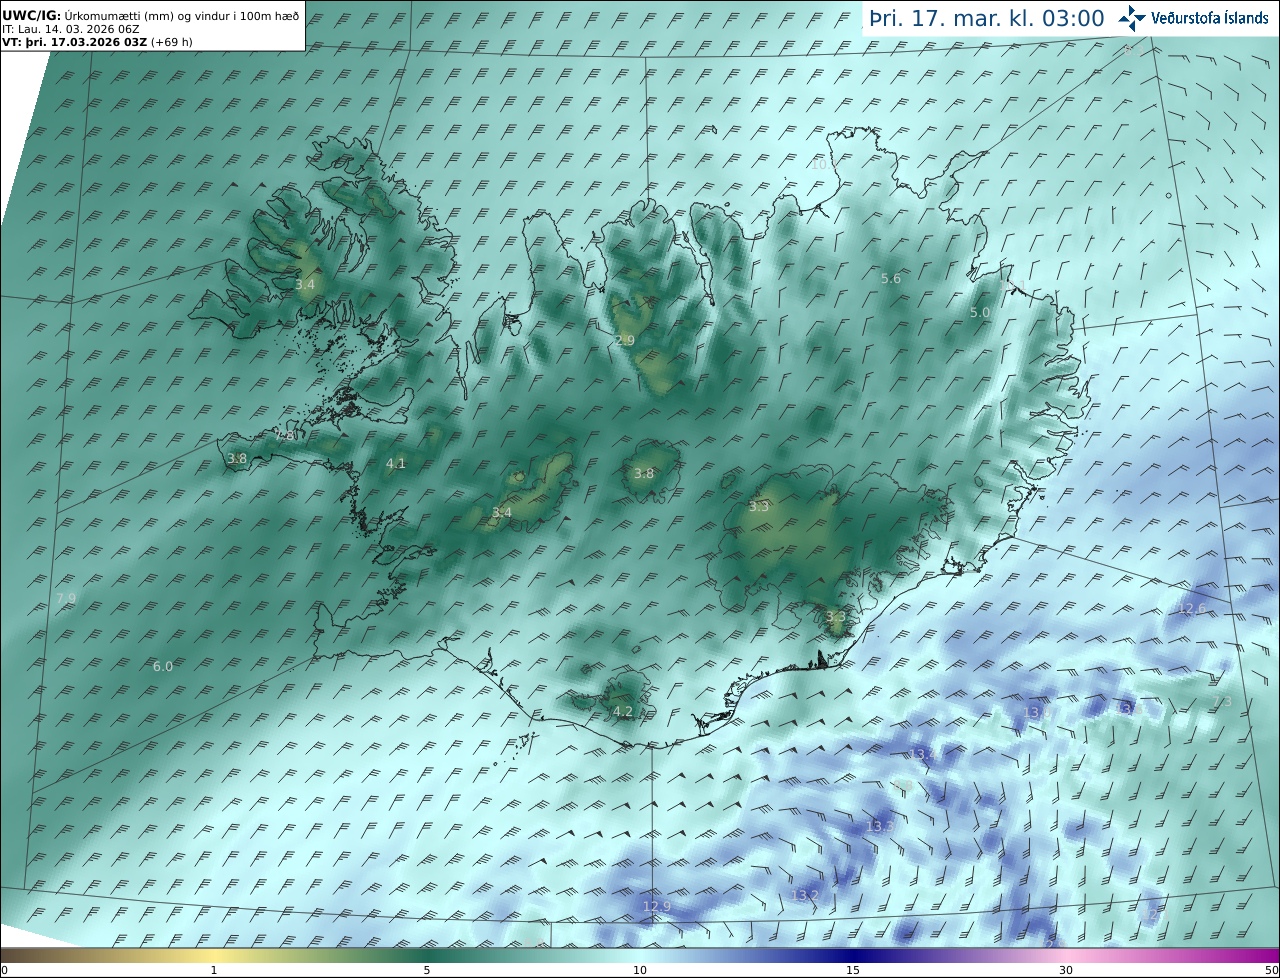Image resolution: width=1280 pixels, height=978 pixels.
Task: Click the 13.2 value label on the map
Action: coord(805,895)
